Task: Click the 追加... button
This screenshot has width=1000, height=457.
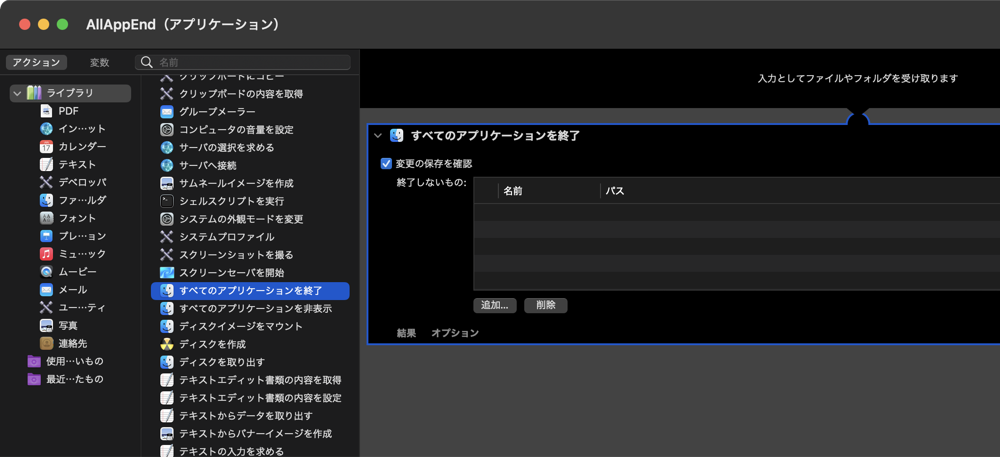Action: pyautogui.click(x=495, y=305)
